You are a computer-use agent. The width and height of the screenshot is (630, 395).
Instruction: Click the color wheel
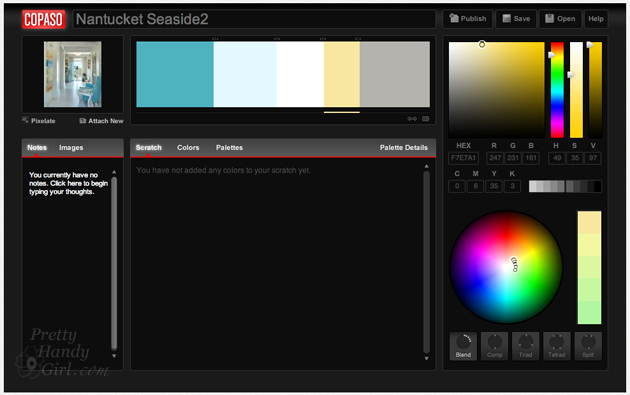coord(506,267)
